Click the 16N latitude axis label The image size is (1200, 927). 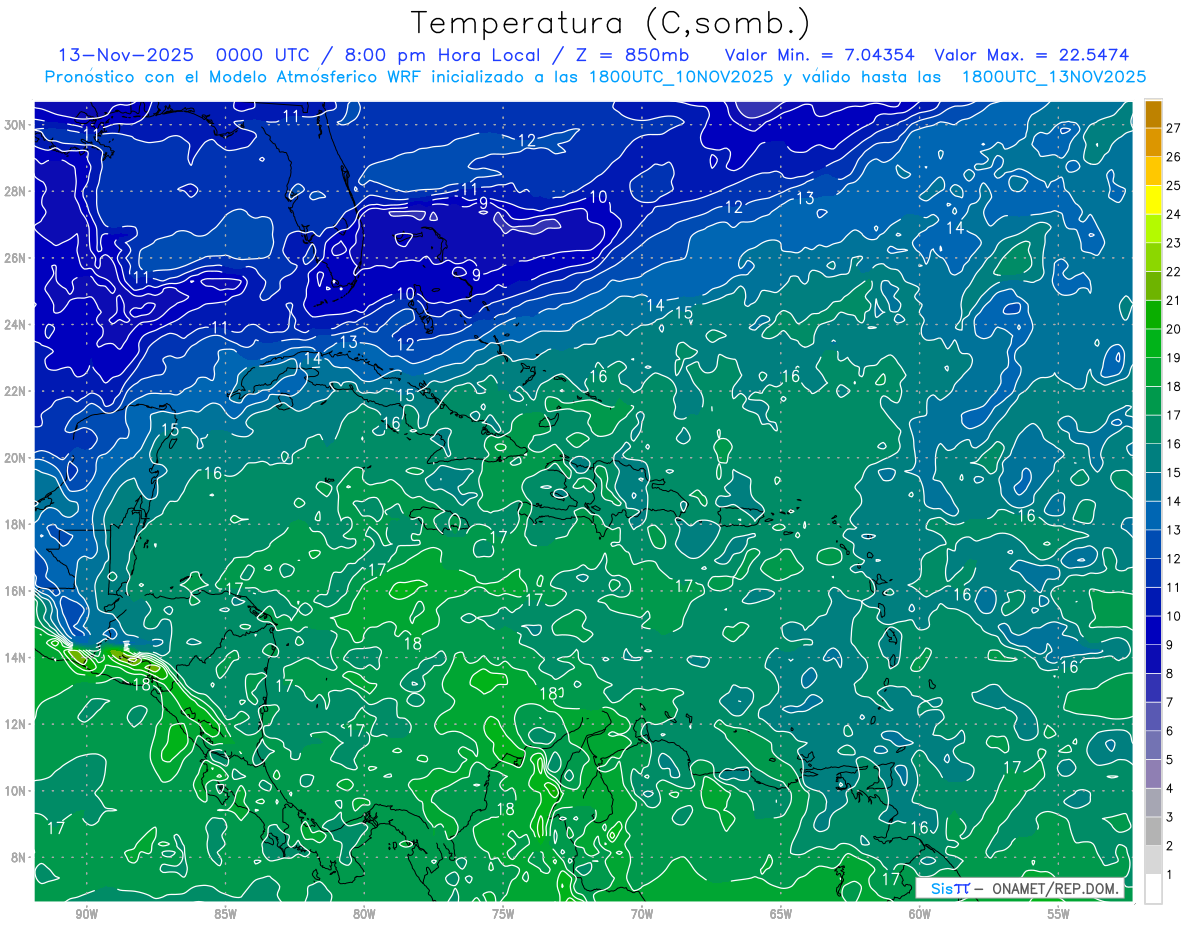click(x=17, y=591)
